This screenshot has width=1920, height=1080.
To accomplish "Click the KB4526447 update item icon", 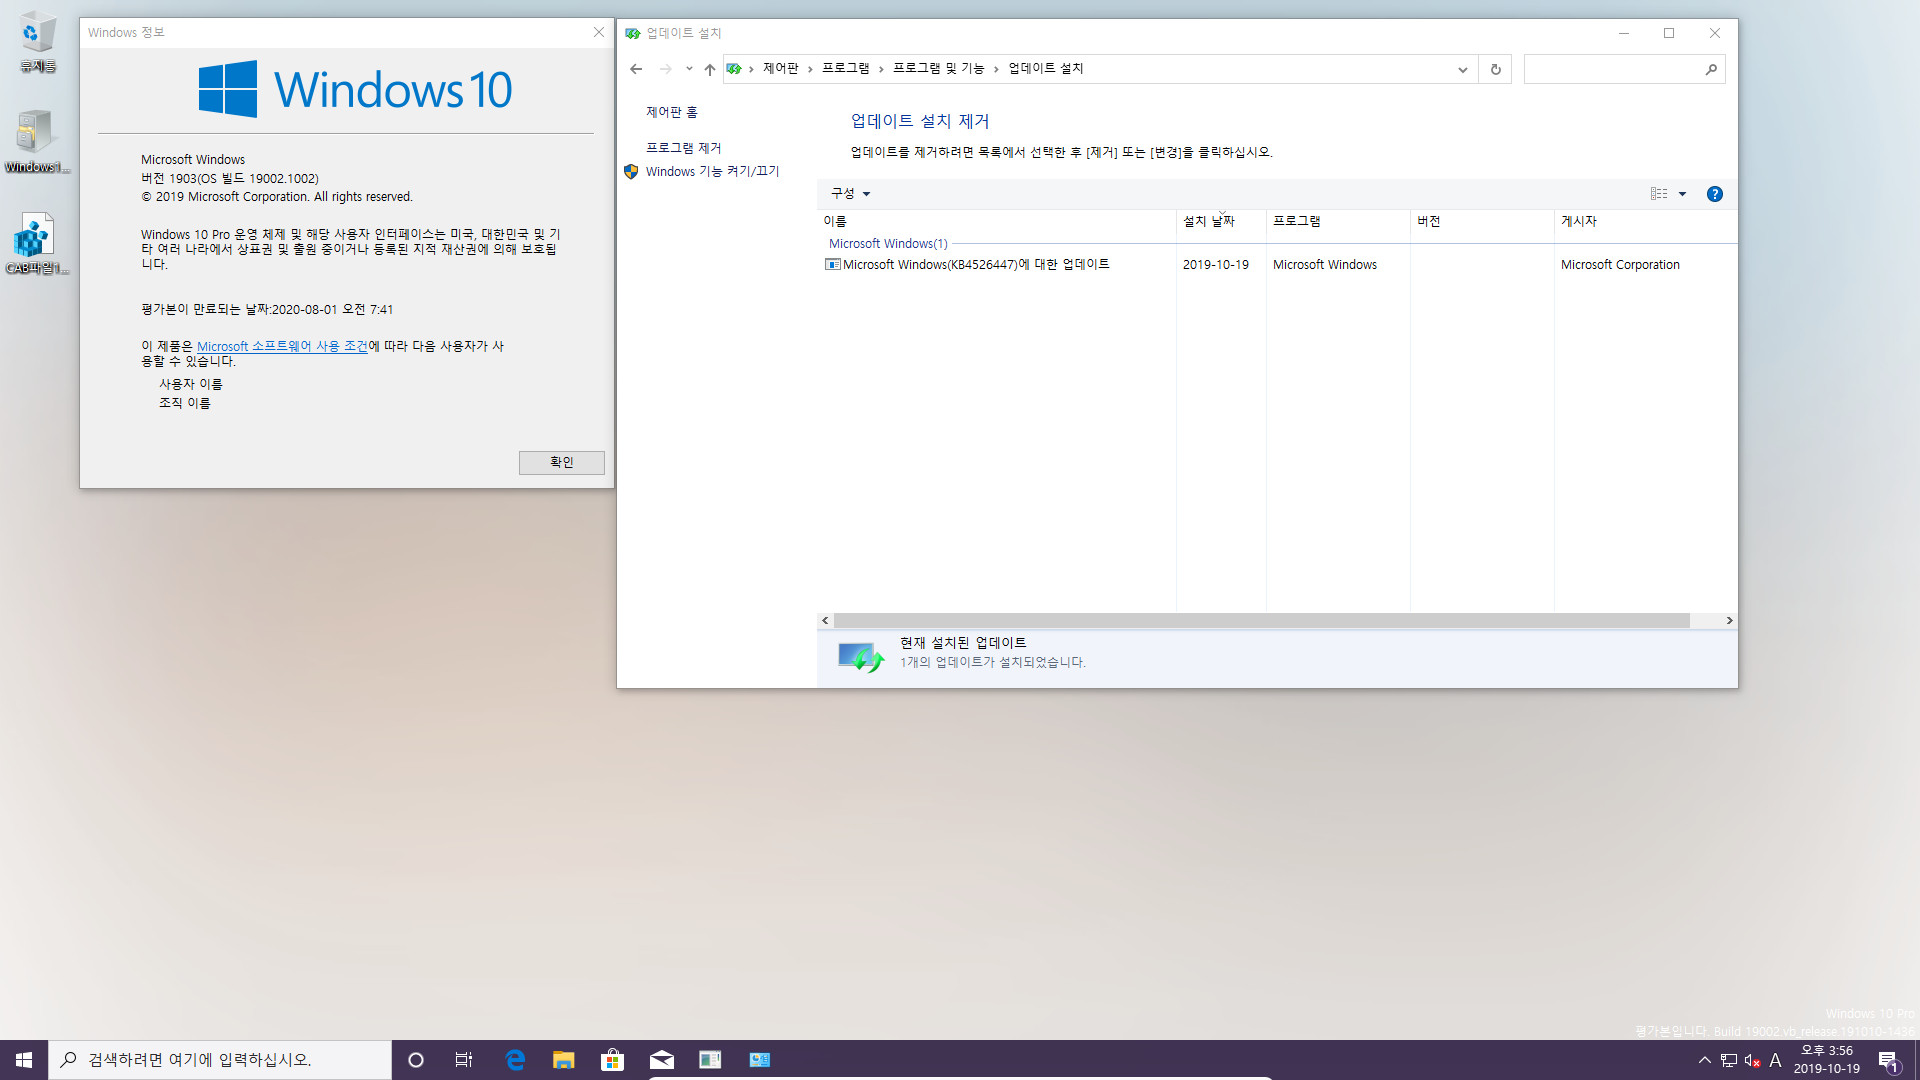I will pyautogui.click(x=832, y=265).
